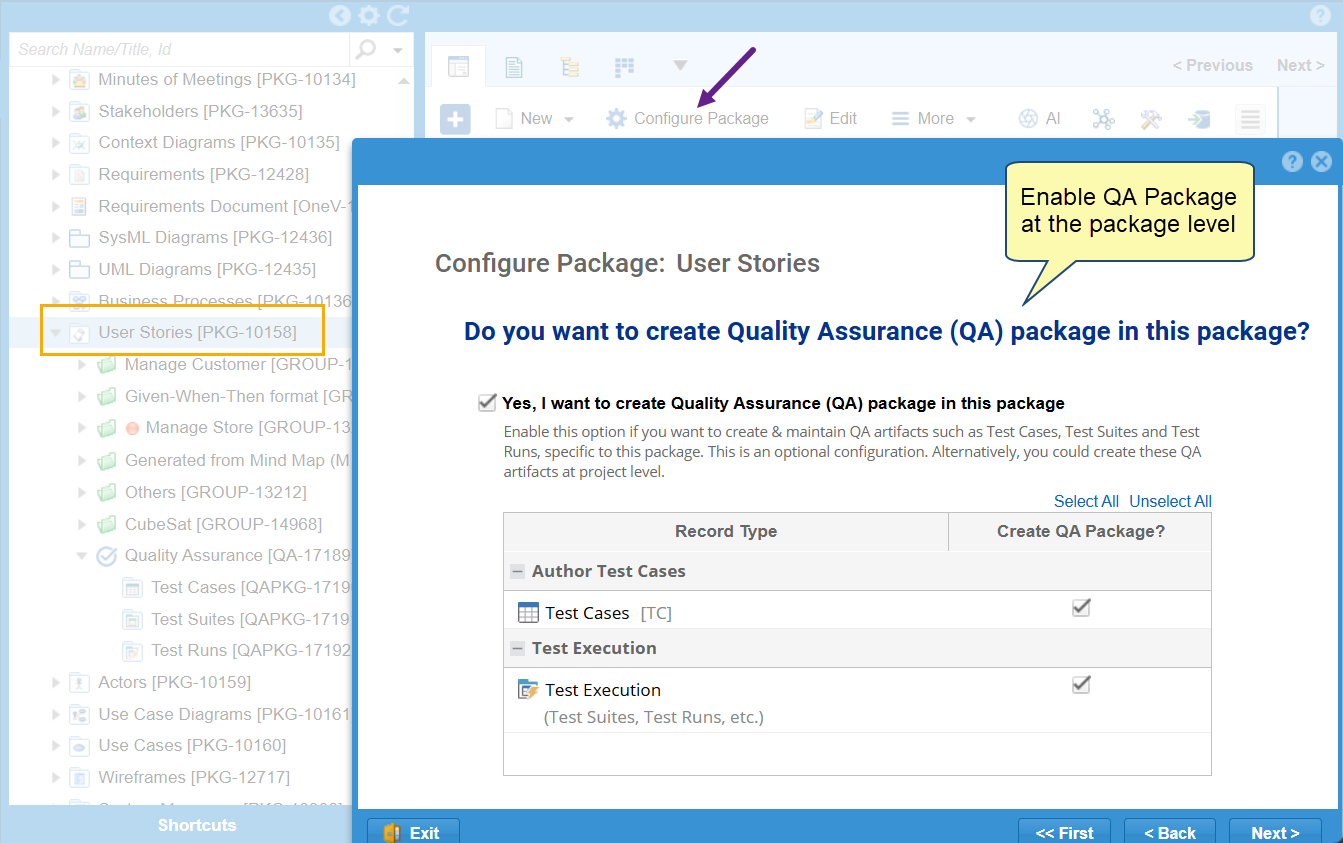Collapse Quality Assurance tree node
This screenshot has height=843, width=1343.
(83, 556)
